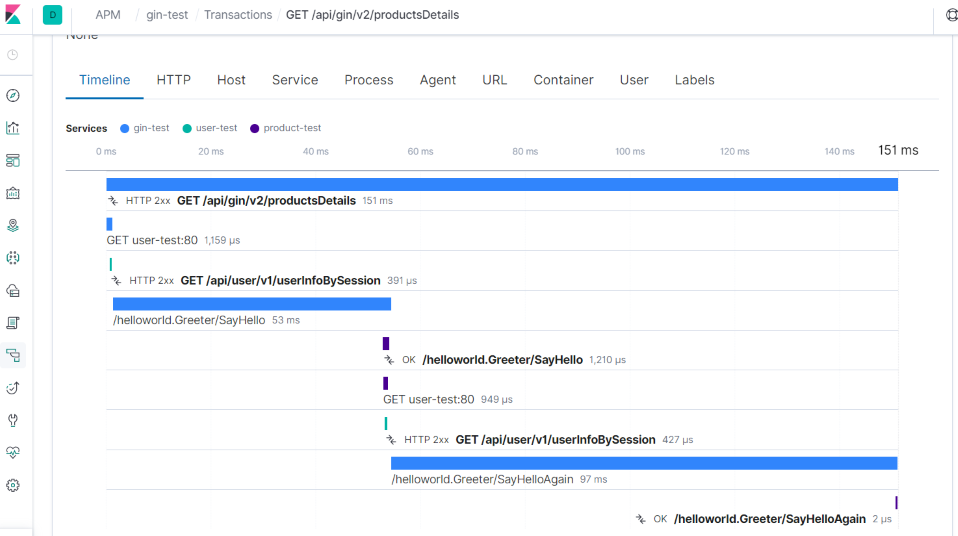958x536 pixels.
Task: Open Logs icon in sidebar
Action: coord(13,323)
